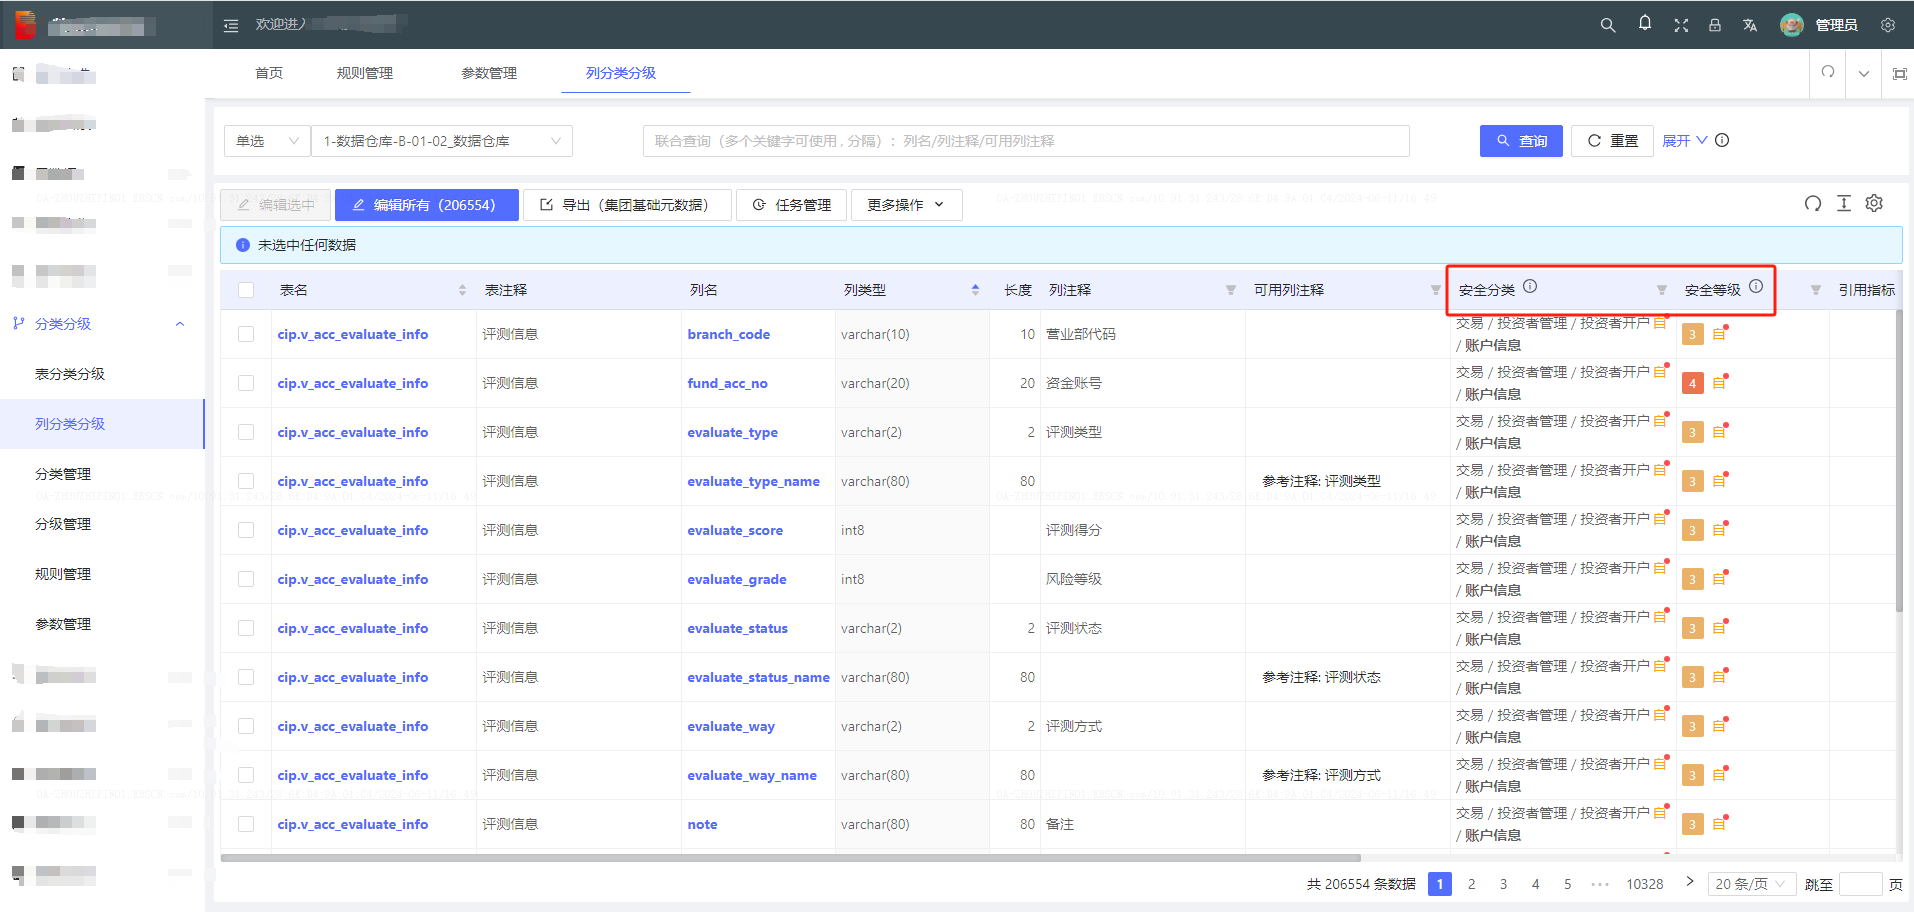Image resolution: width=1914 pixels, height=912 pixels.
Task: Open the 单选 selection mode dropdown
Action: 266,141
